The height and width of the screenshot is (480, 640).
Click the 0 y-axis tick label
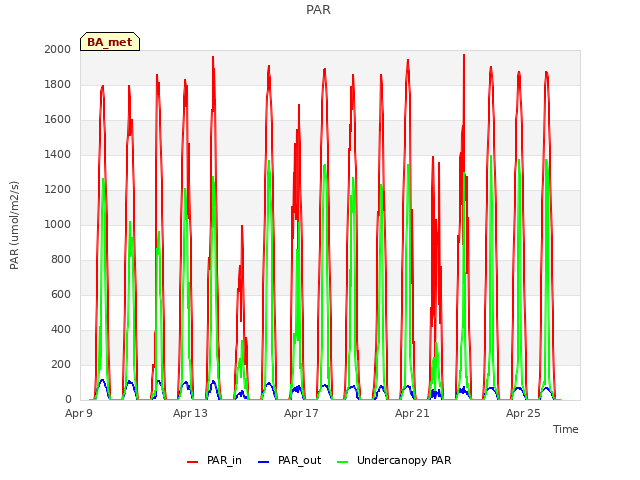[x=68, y=400]
